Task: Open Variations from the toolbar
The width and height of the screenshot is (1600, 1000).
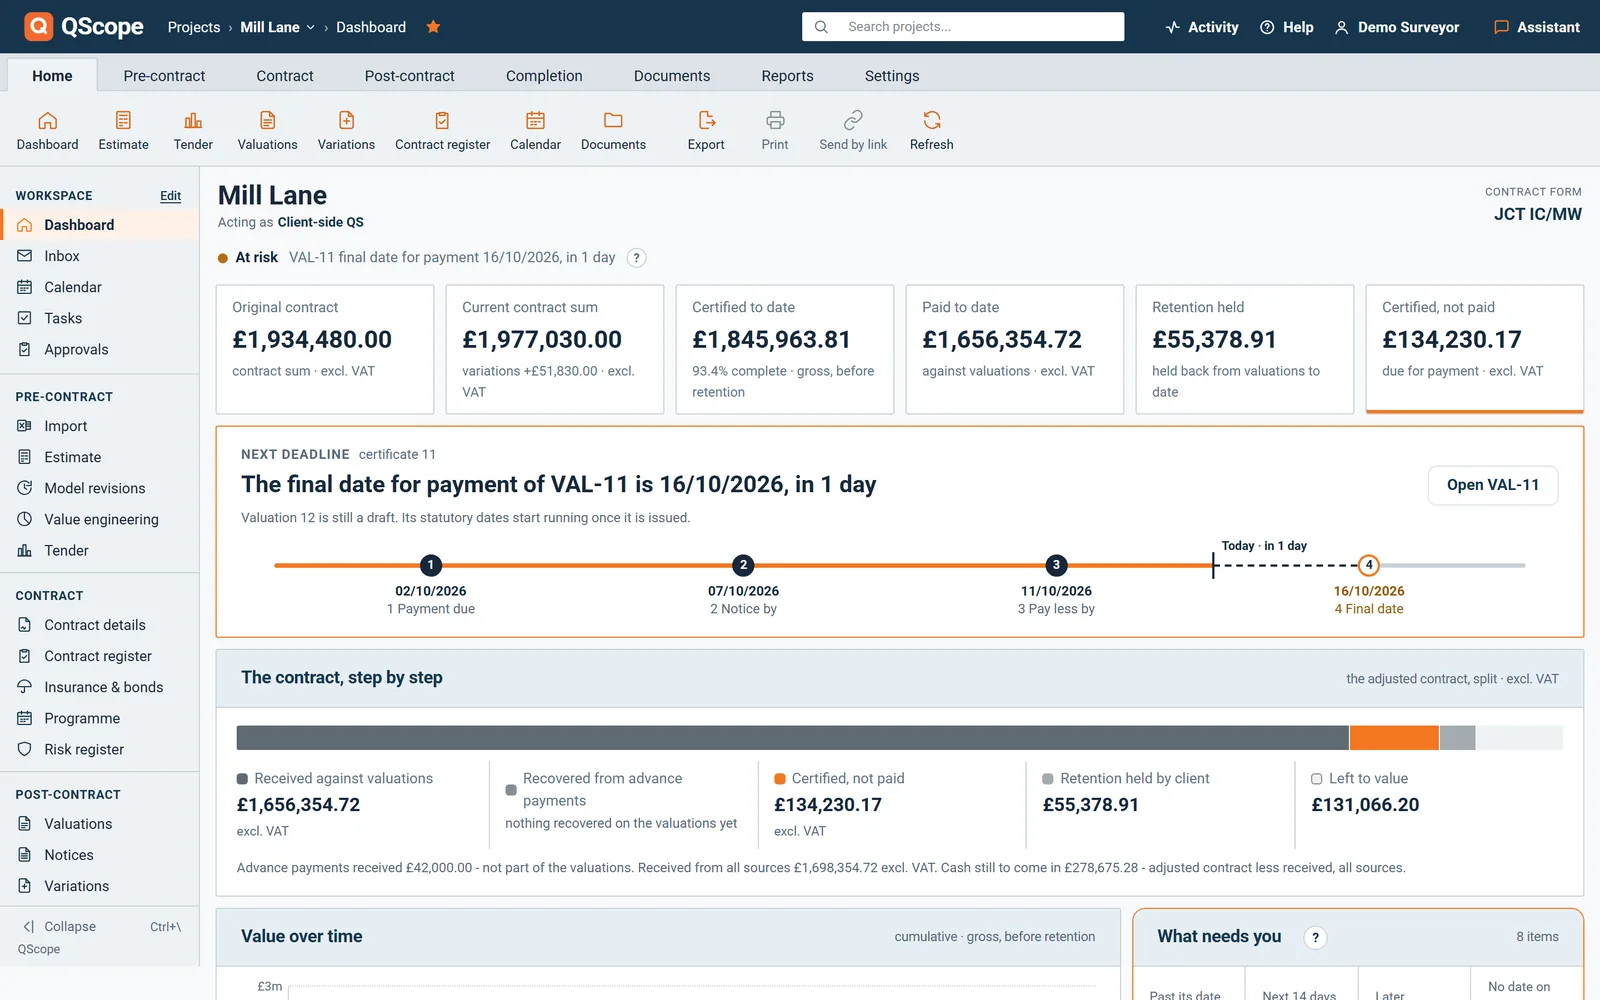Action: (x=346, y=131)
